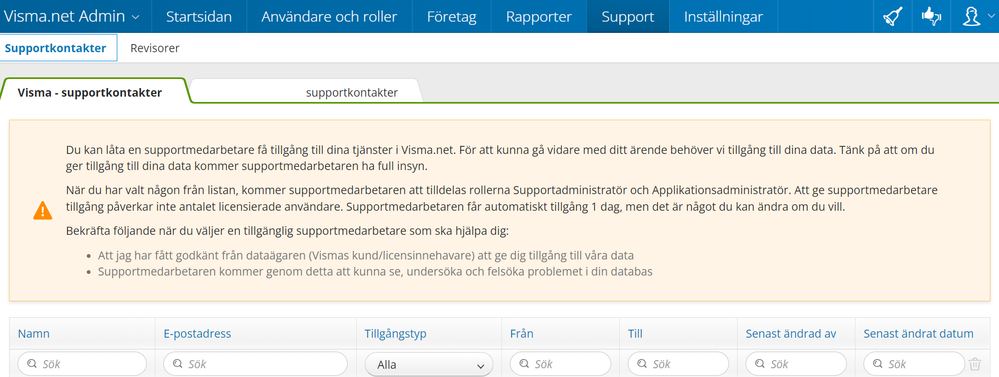Open the Företag section

point(452,17)
